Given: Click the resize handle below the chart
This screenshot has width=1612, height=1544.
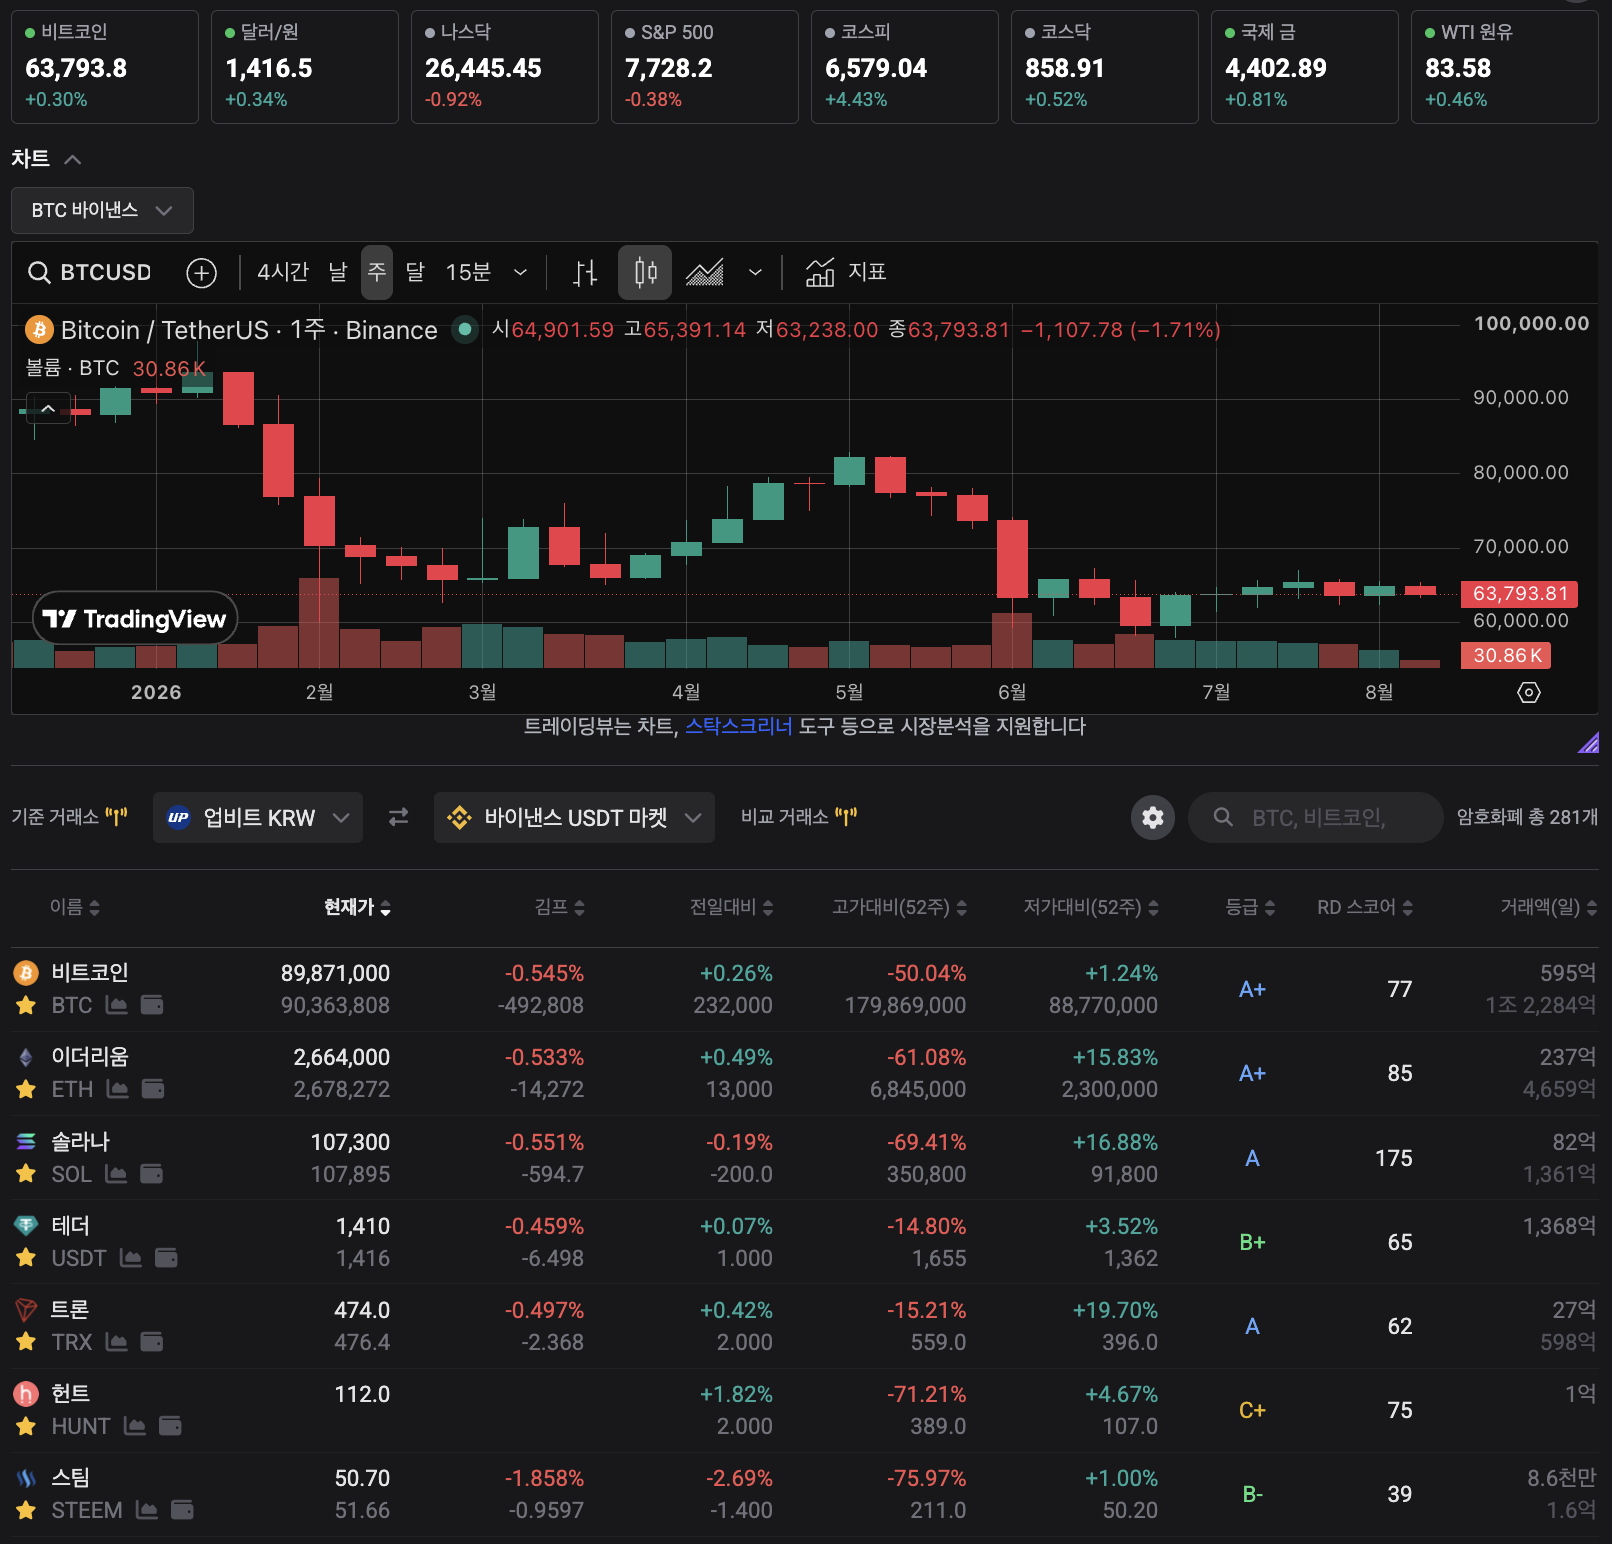Looking at the screenshot, I should pos(1588,742).
